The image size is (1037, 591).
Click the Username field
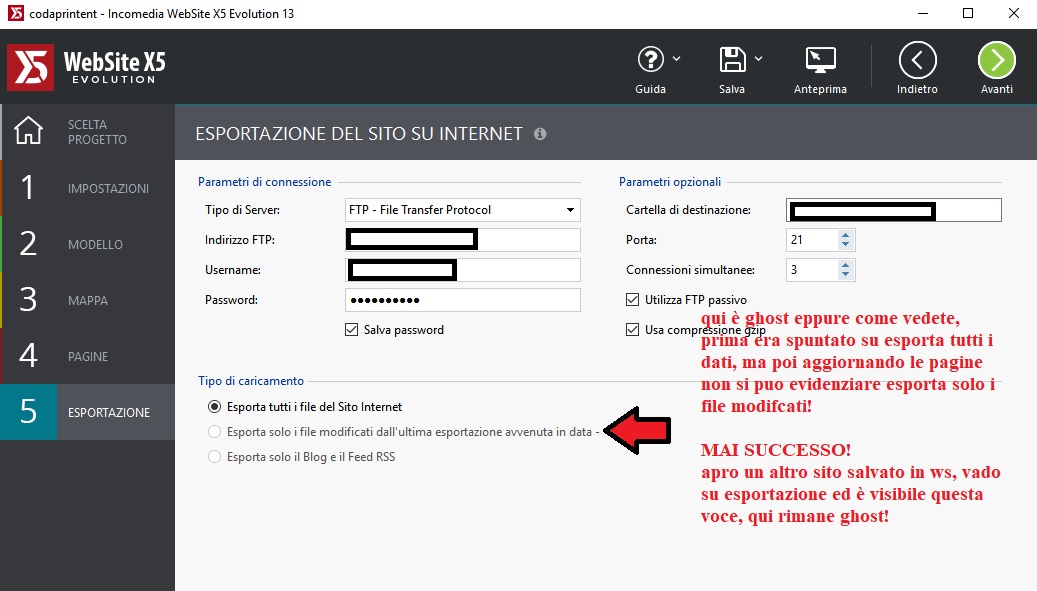point(463,270)
